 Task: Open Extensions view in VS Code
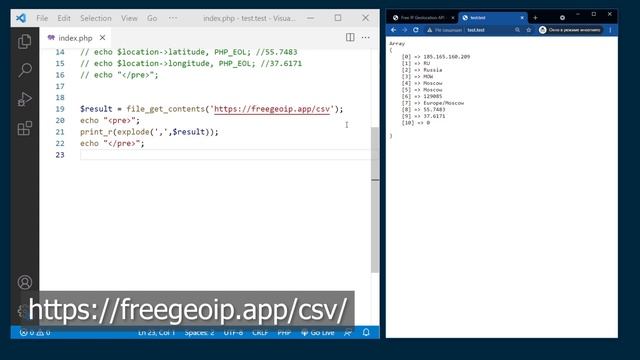[x=24, y=128]
